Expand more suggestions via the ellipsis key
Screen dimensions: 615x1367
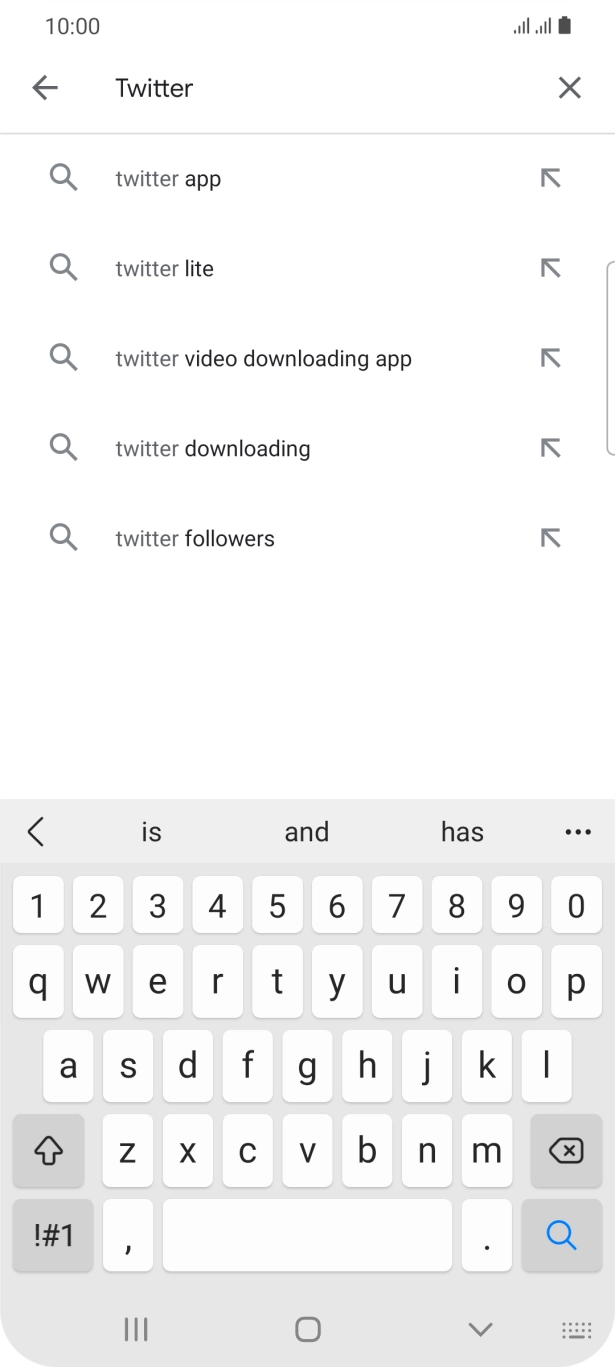(577, 831)
